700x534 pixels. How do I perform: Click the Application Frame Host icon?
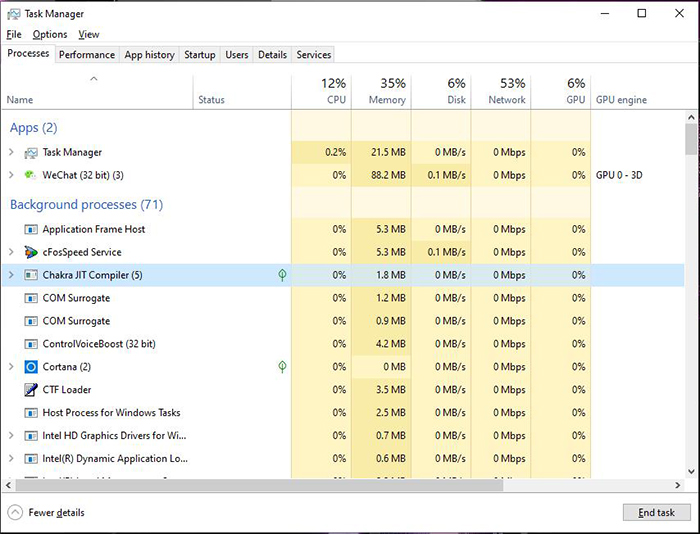point(31,229)
